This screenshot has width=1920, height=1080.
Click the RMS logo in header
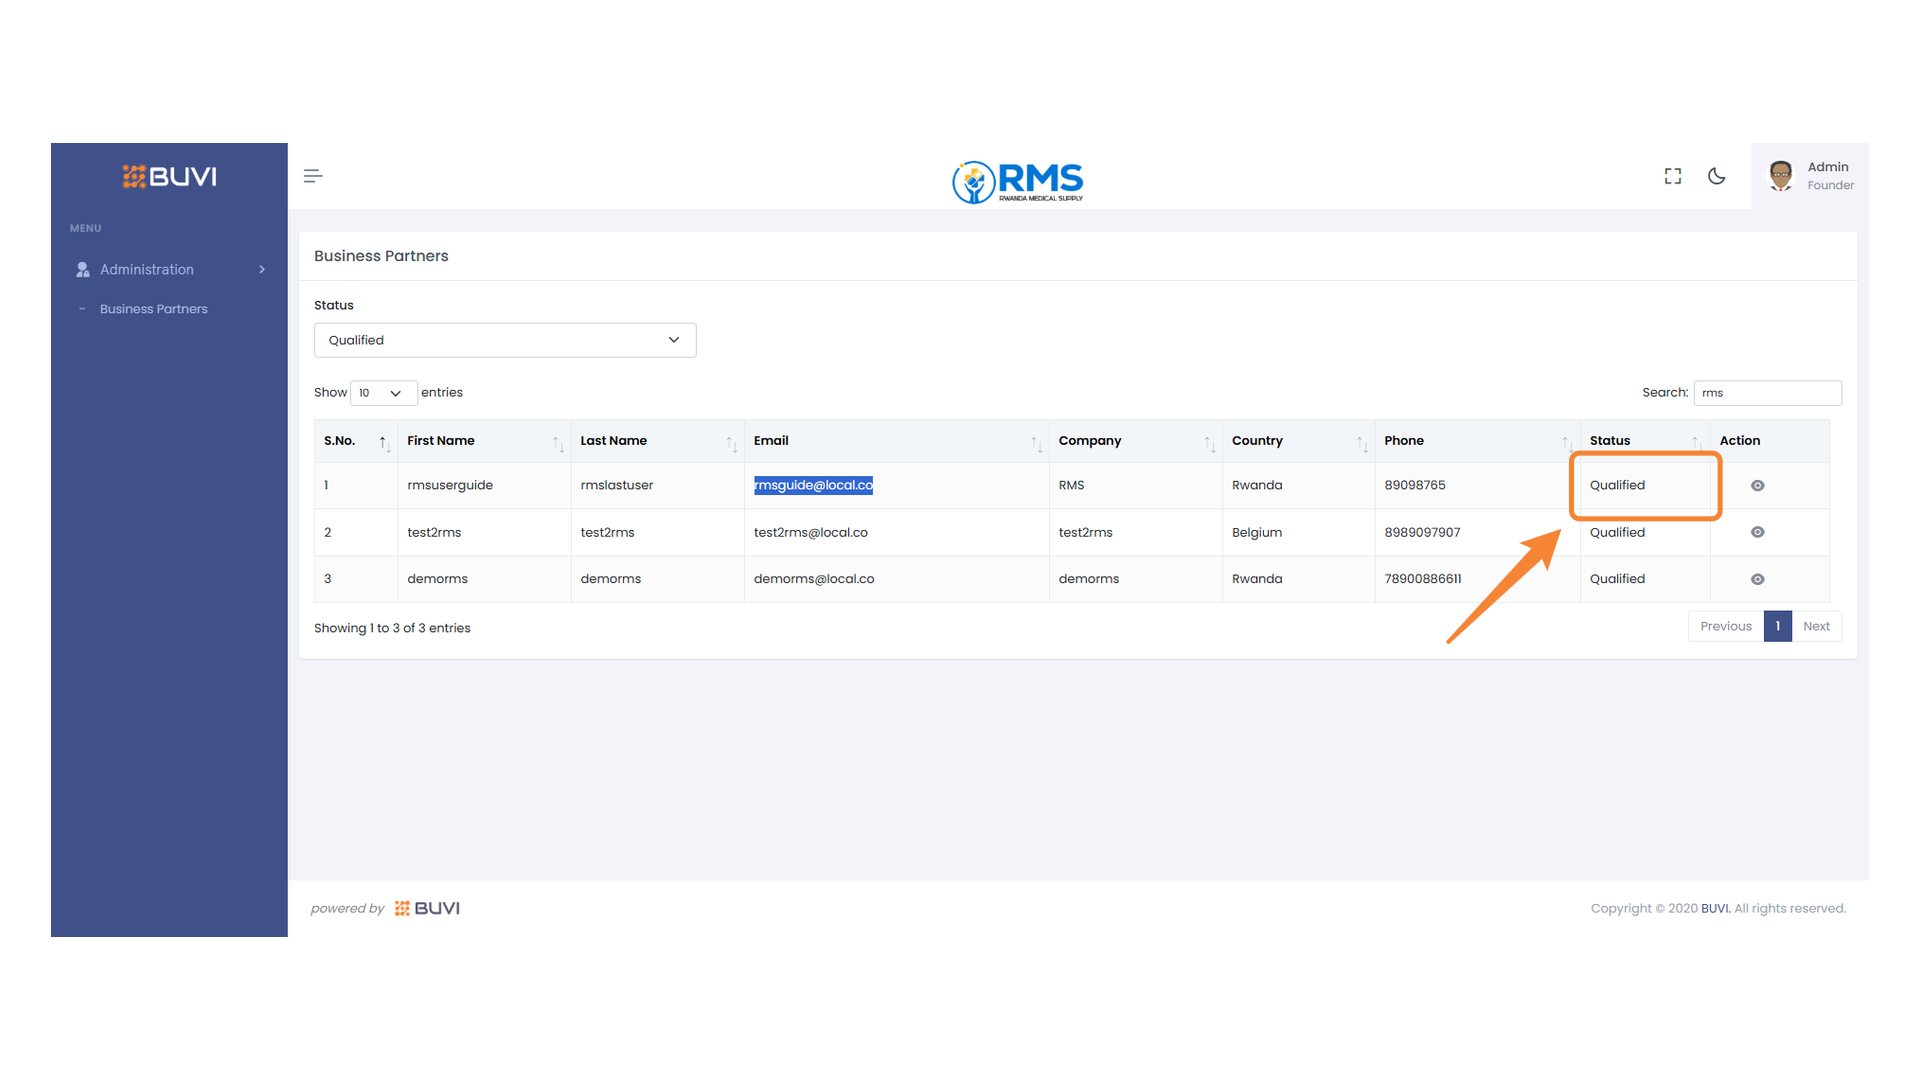point(1018,181)
